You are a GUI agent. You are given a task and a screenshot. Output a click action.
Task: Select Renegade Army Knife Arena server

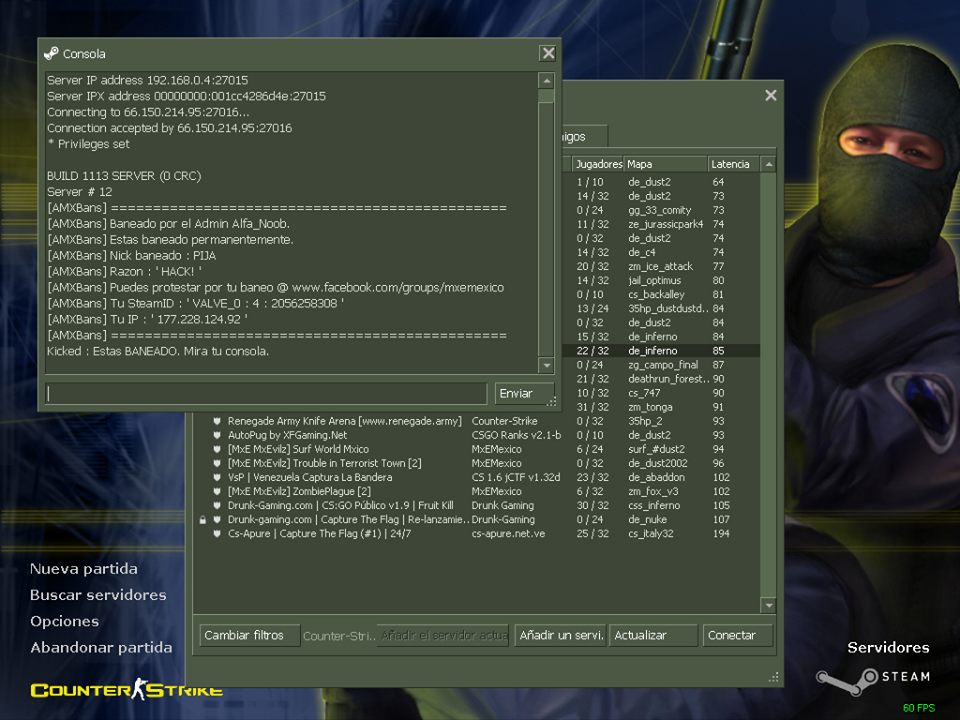point(478,421)
